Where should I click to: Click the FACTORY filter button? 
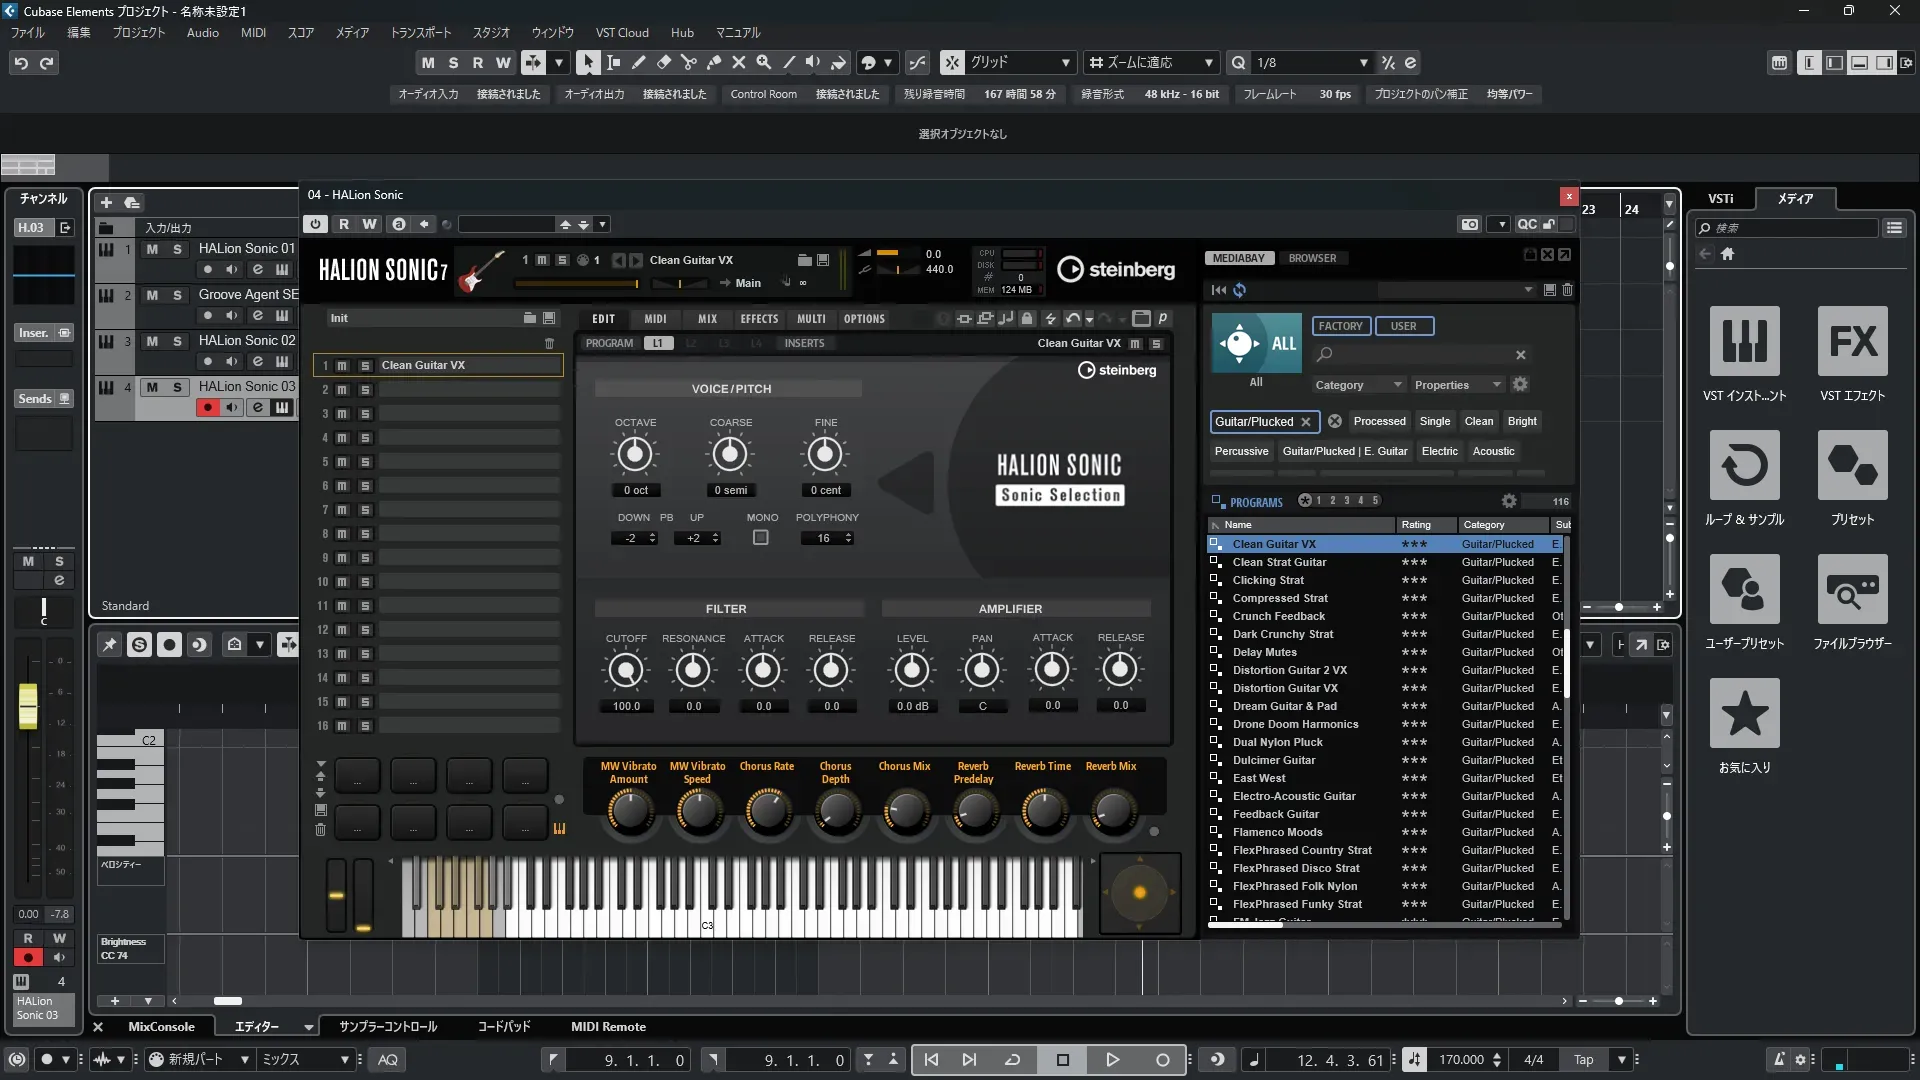click(x=1340, y=326)
